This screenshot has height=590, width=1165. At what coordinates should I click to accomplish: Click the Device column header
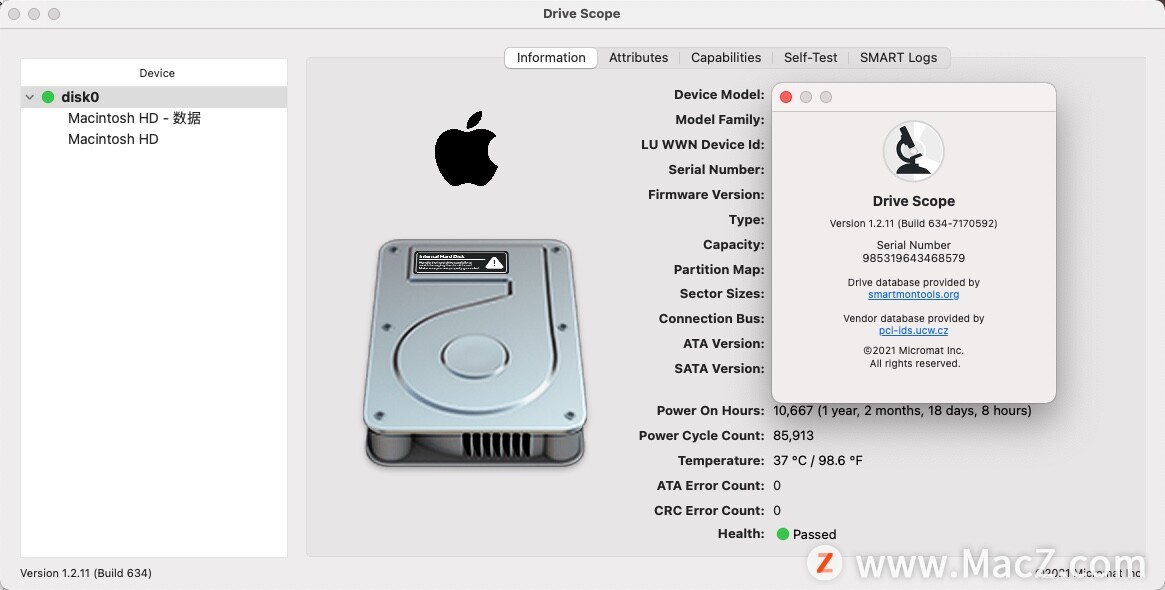[157, 73]
